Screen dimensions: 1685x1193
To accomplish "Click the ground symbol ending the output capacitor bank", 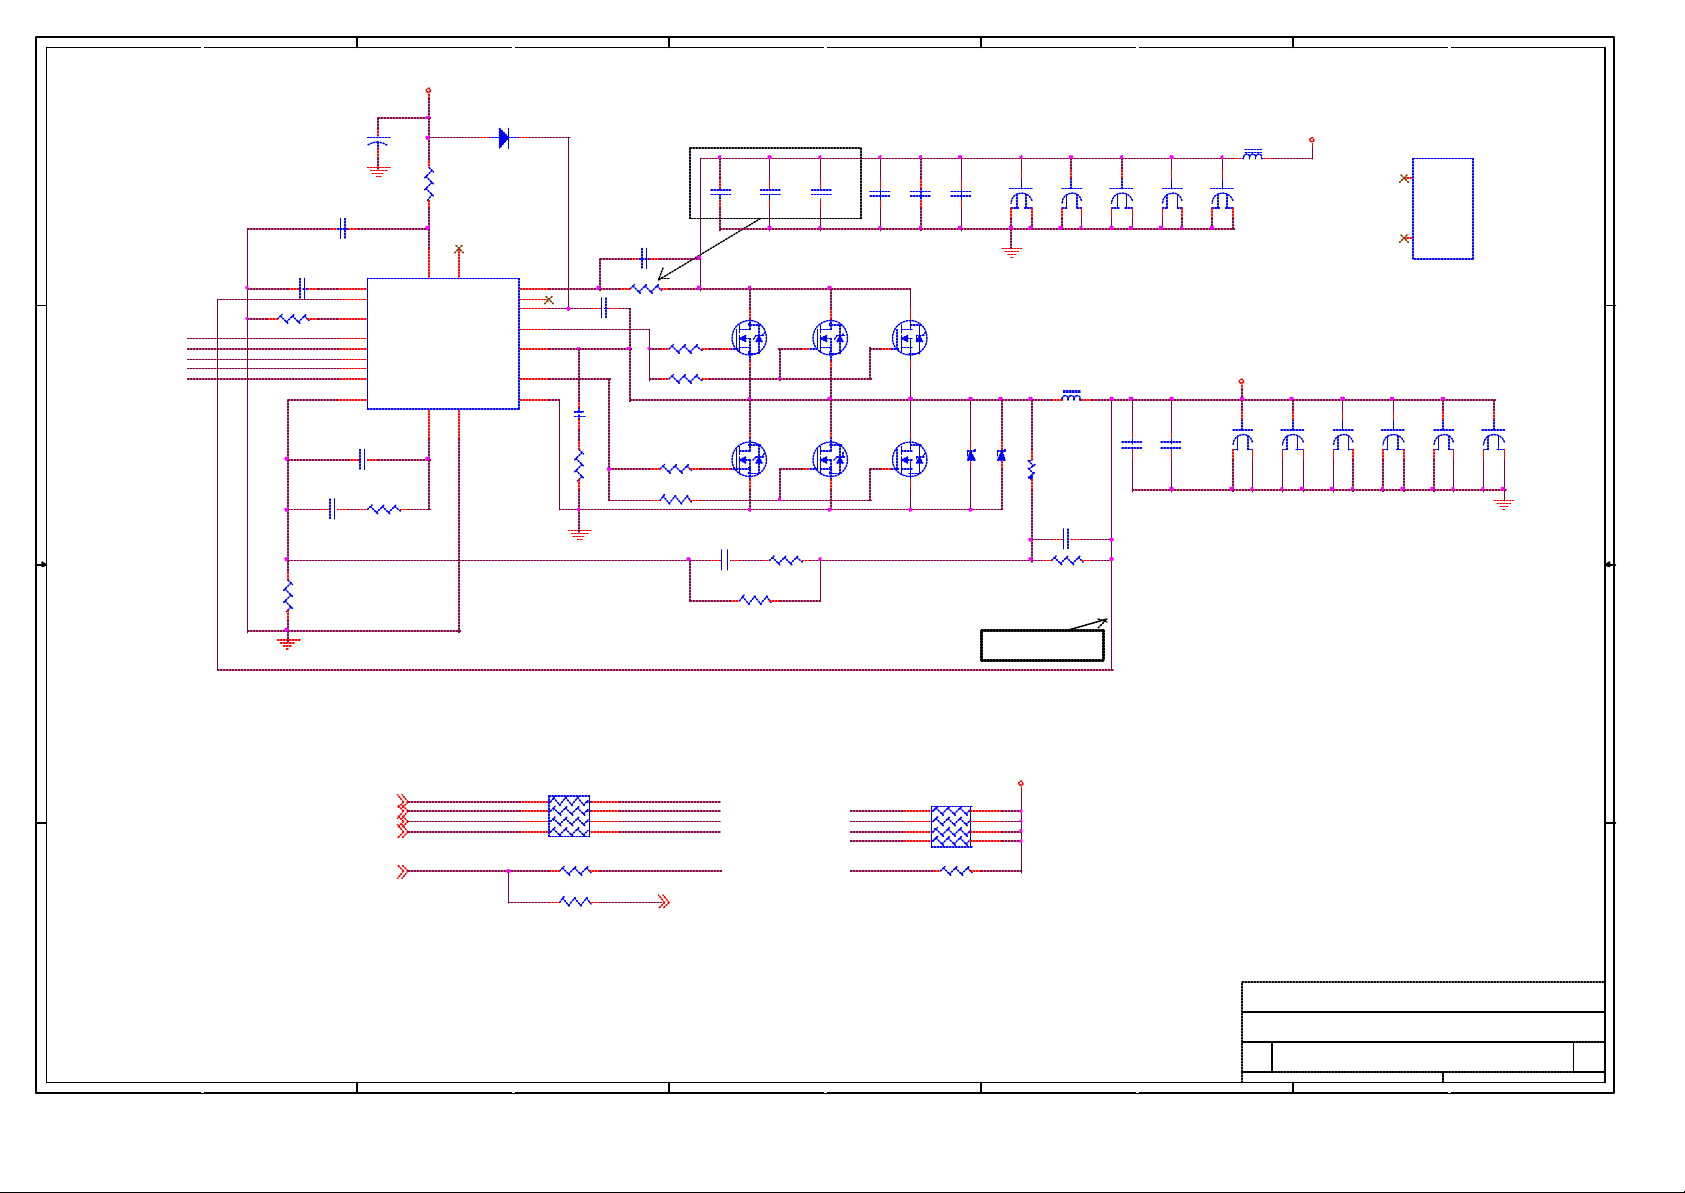I will 1503,505.
